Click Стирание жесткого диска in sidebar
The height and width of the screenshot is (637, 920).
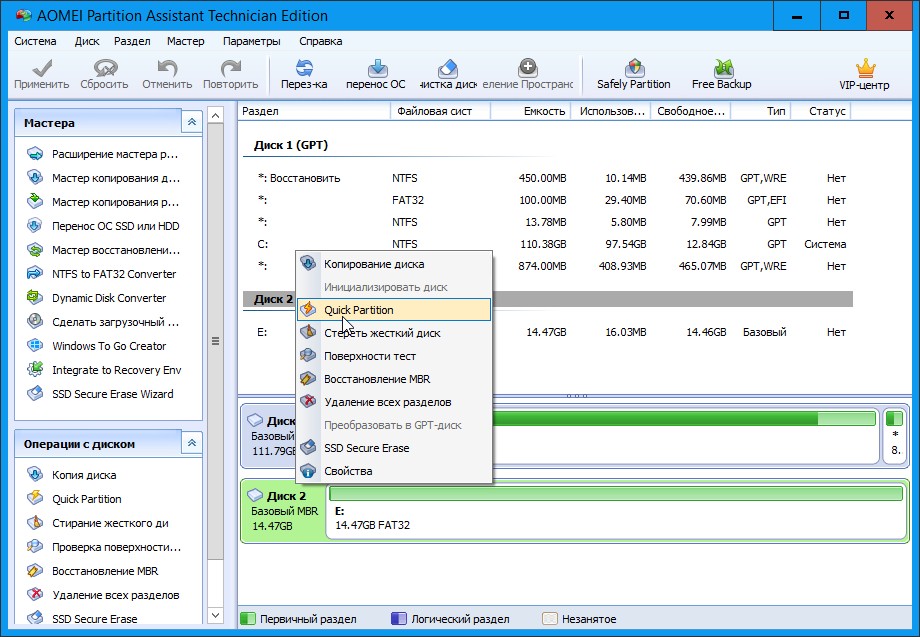98,523
